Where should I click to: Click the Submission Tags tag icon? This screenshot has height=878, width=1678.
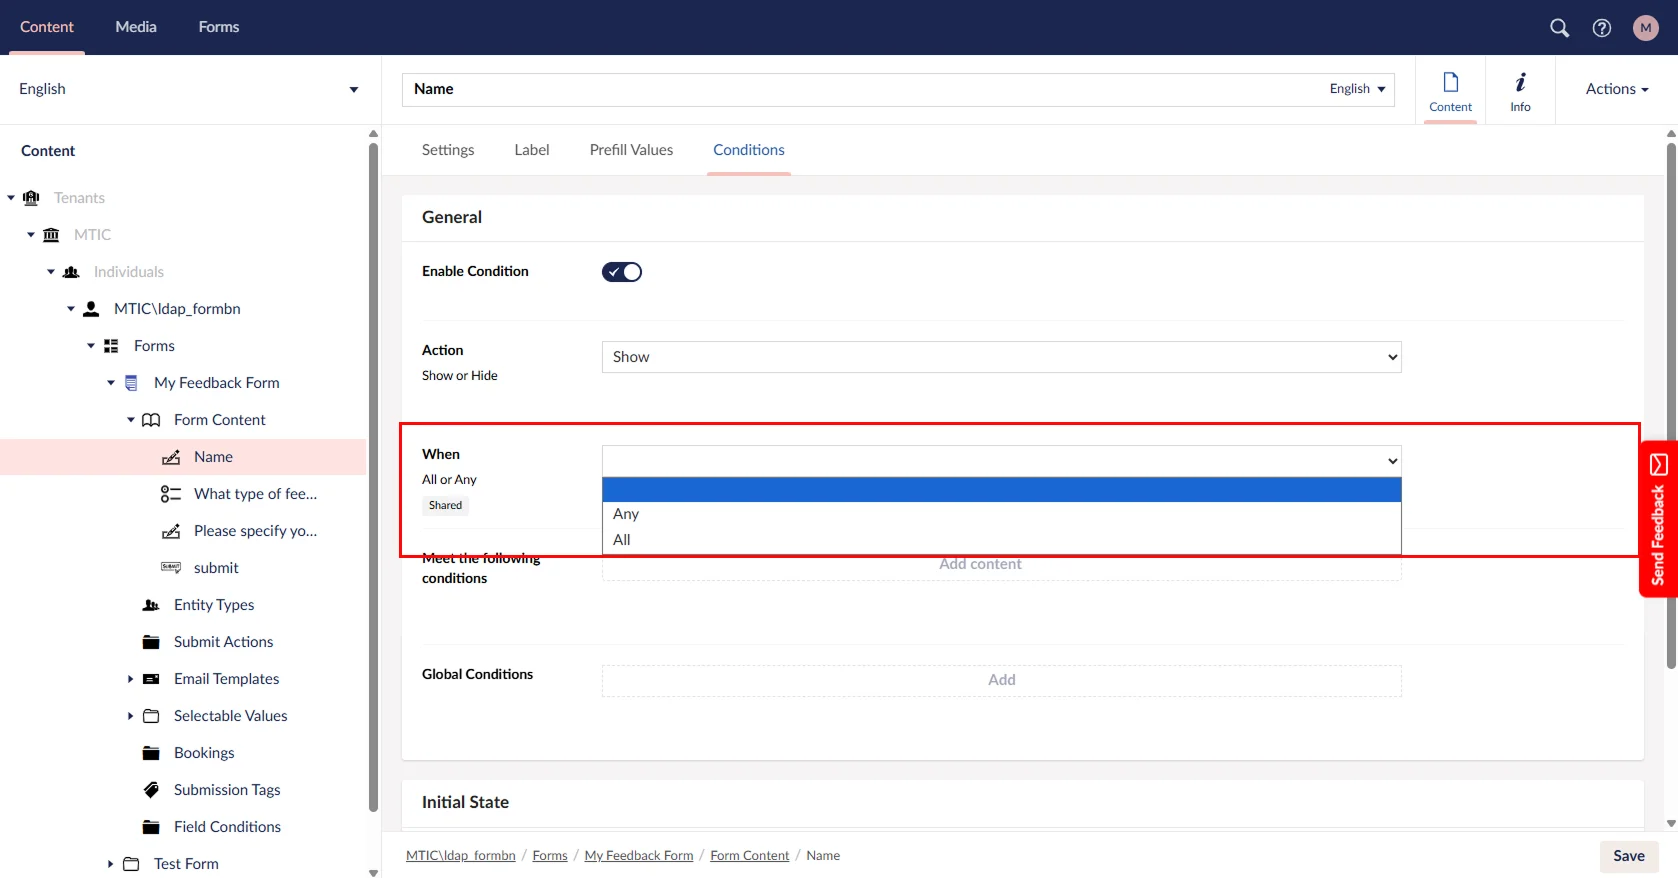click(151, 790)
